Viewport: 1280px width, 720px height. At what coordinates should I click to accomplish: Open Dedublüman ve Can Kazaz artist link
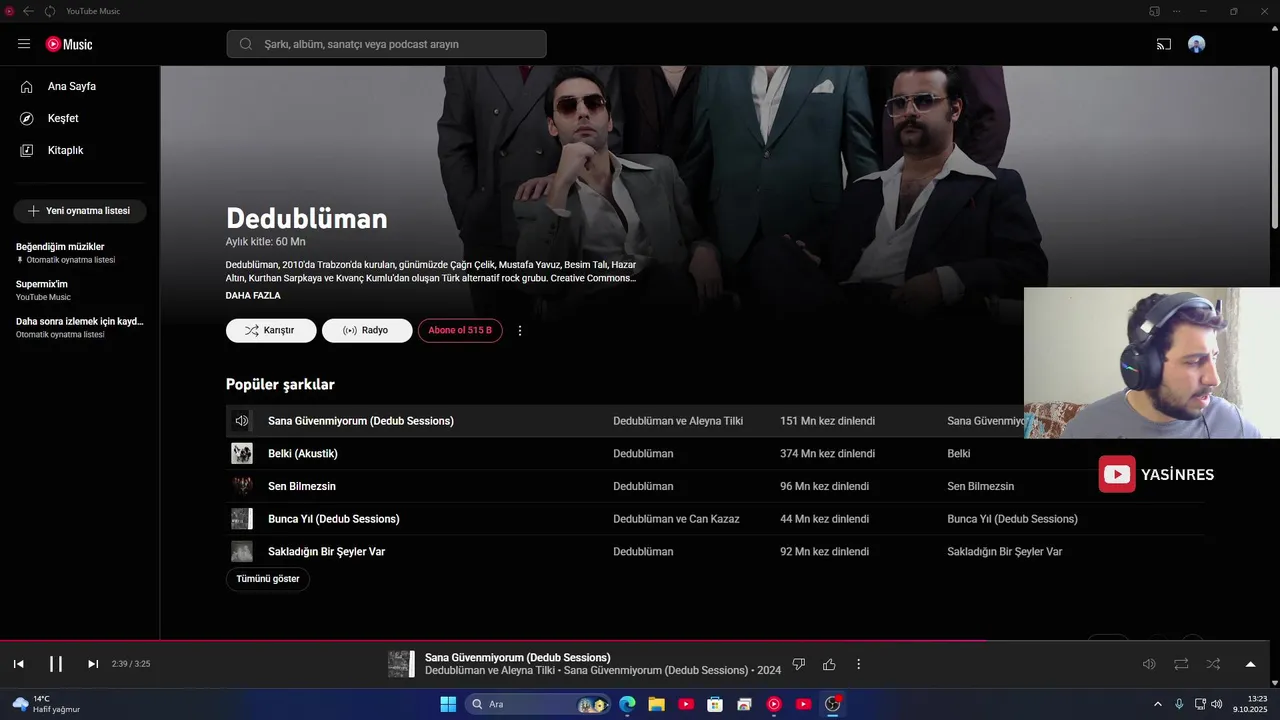(x=676, y=519)
